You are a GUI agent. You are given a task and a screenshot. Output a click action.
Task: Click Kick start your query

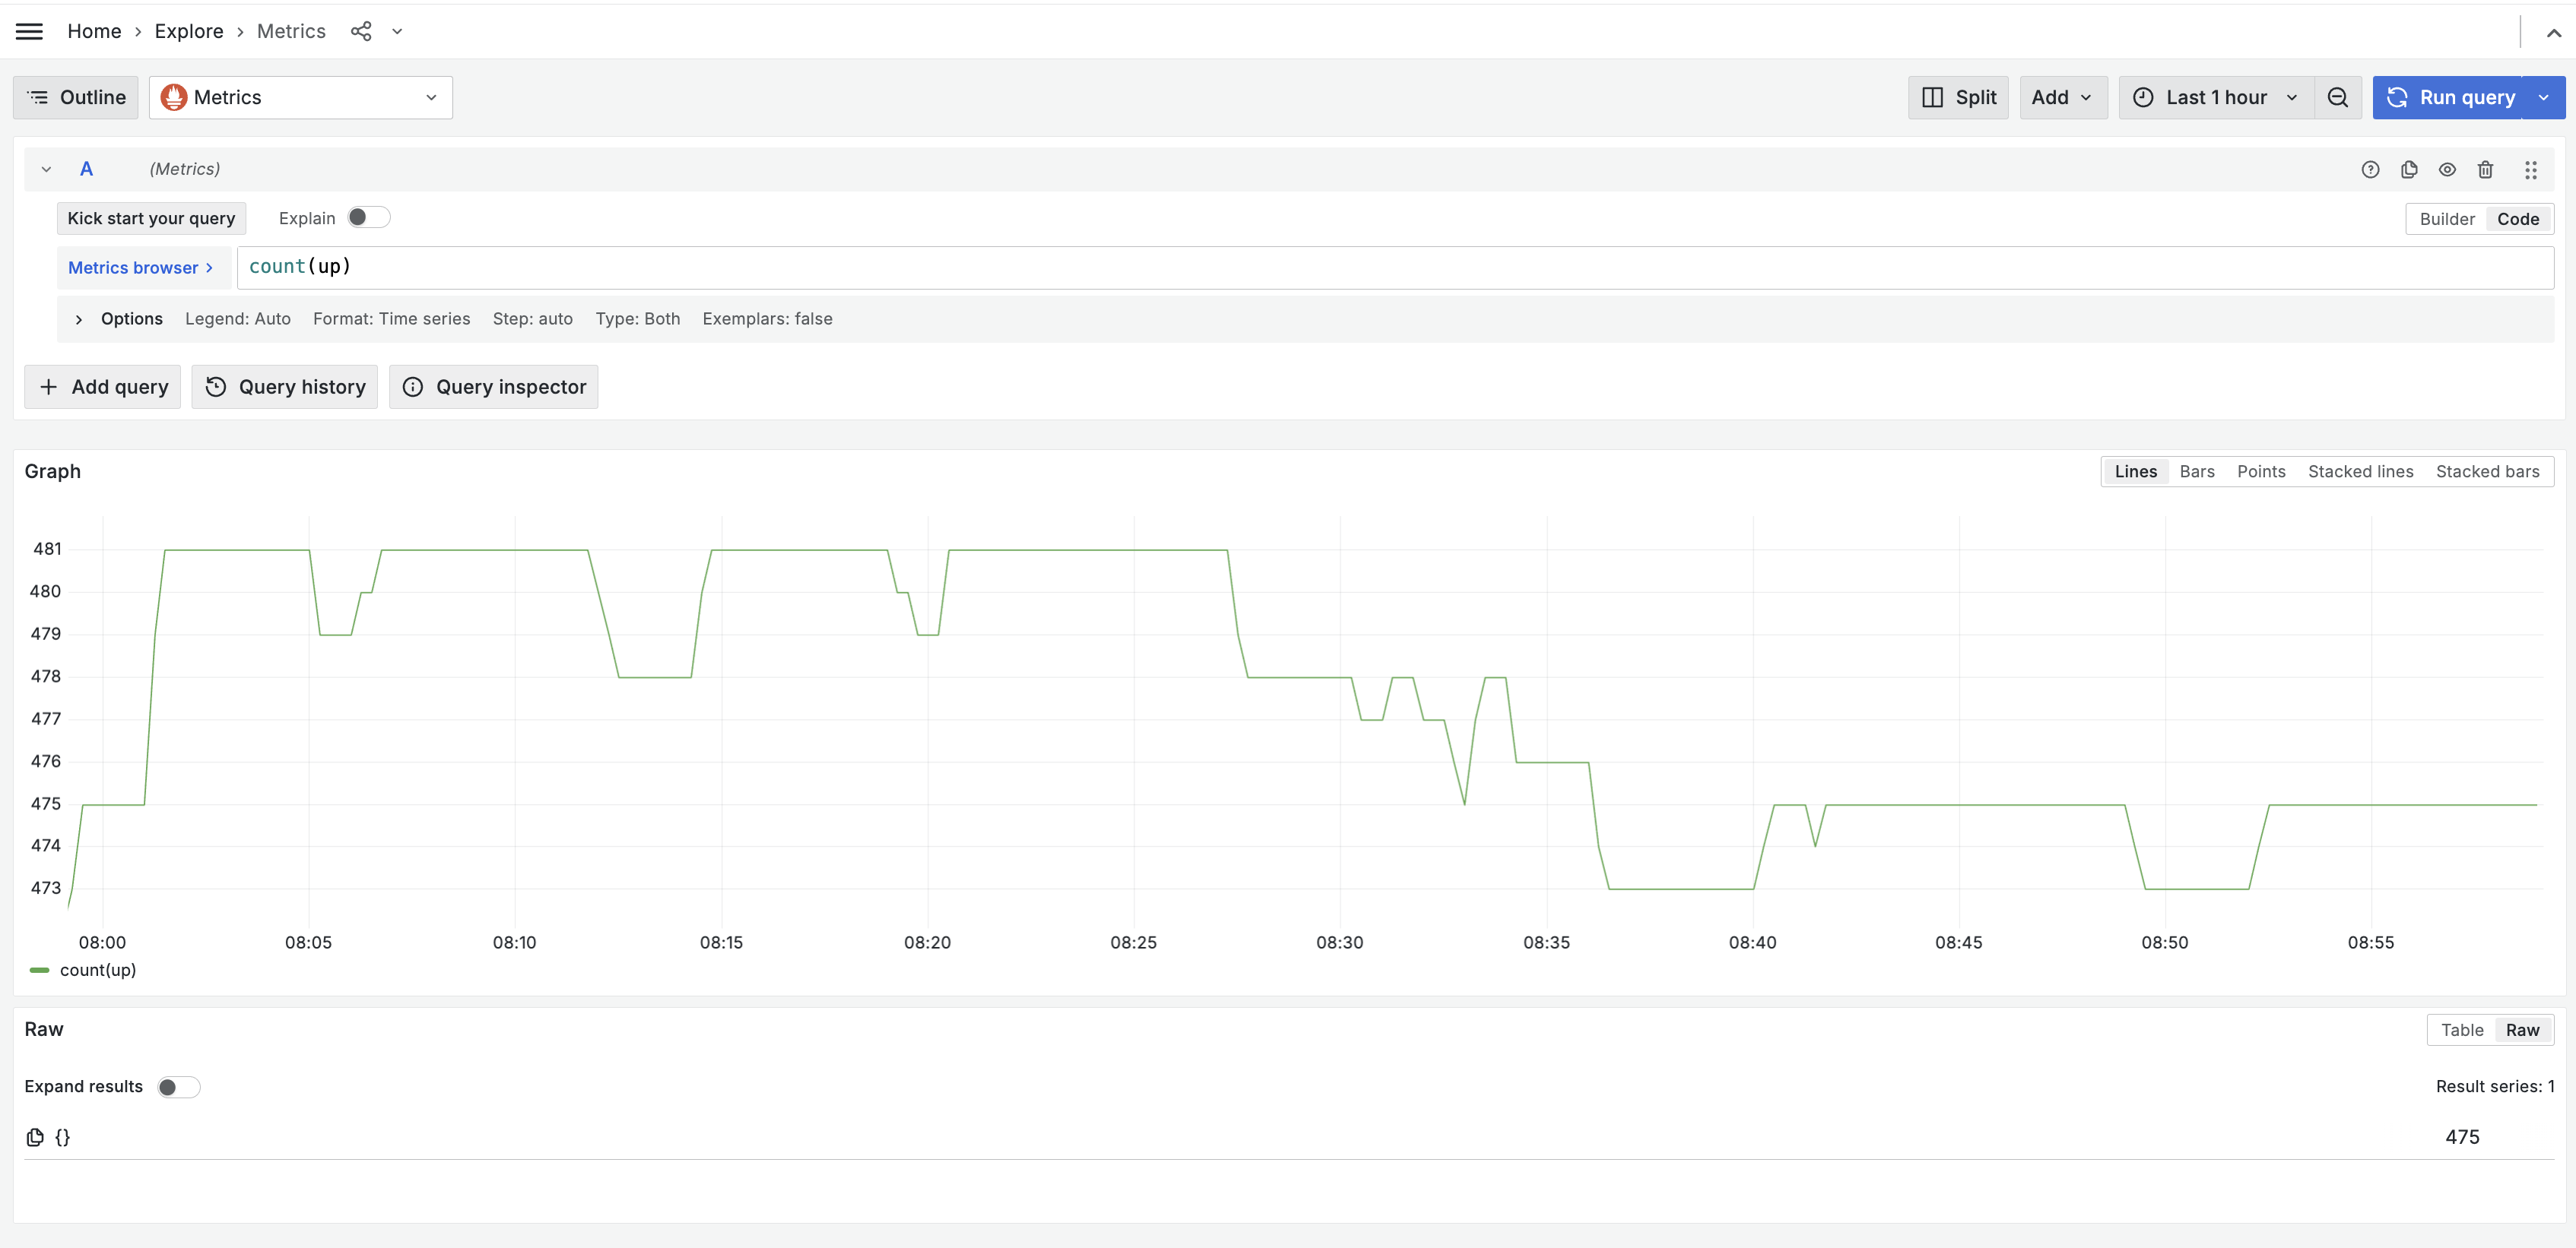point(151,218)
